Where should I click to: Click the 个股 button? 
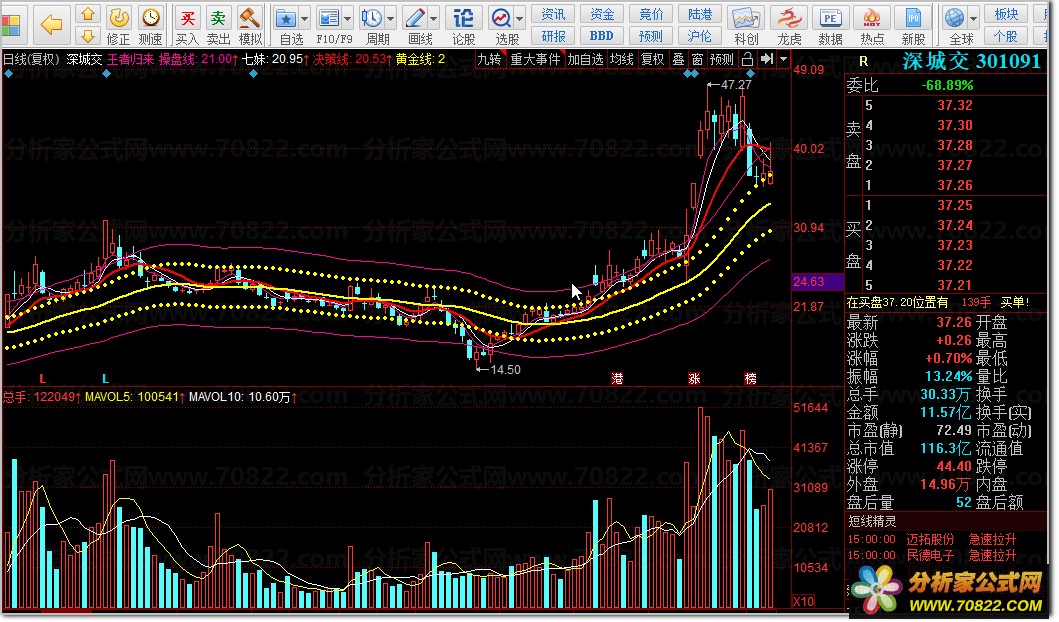[x=1006, y=35]
